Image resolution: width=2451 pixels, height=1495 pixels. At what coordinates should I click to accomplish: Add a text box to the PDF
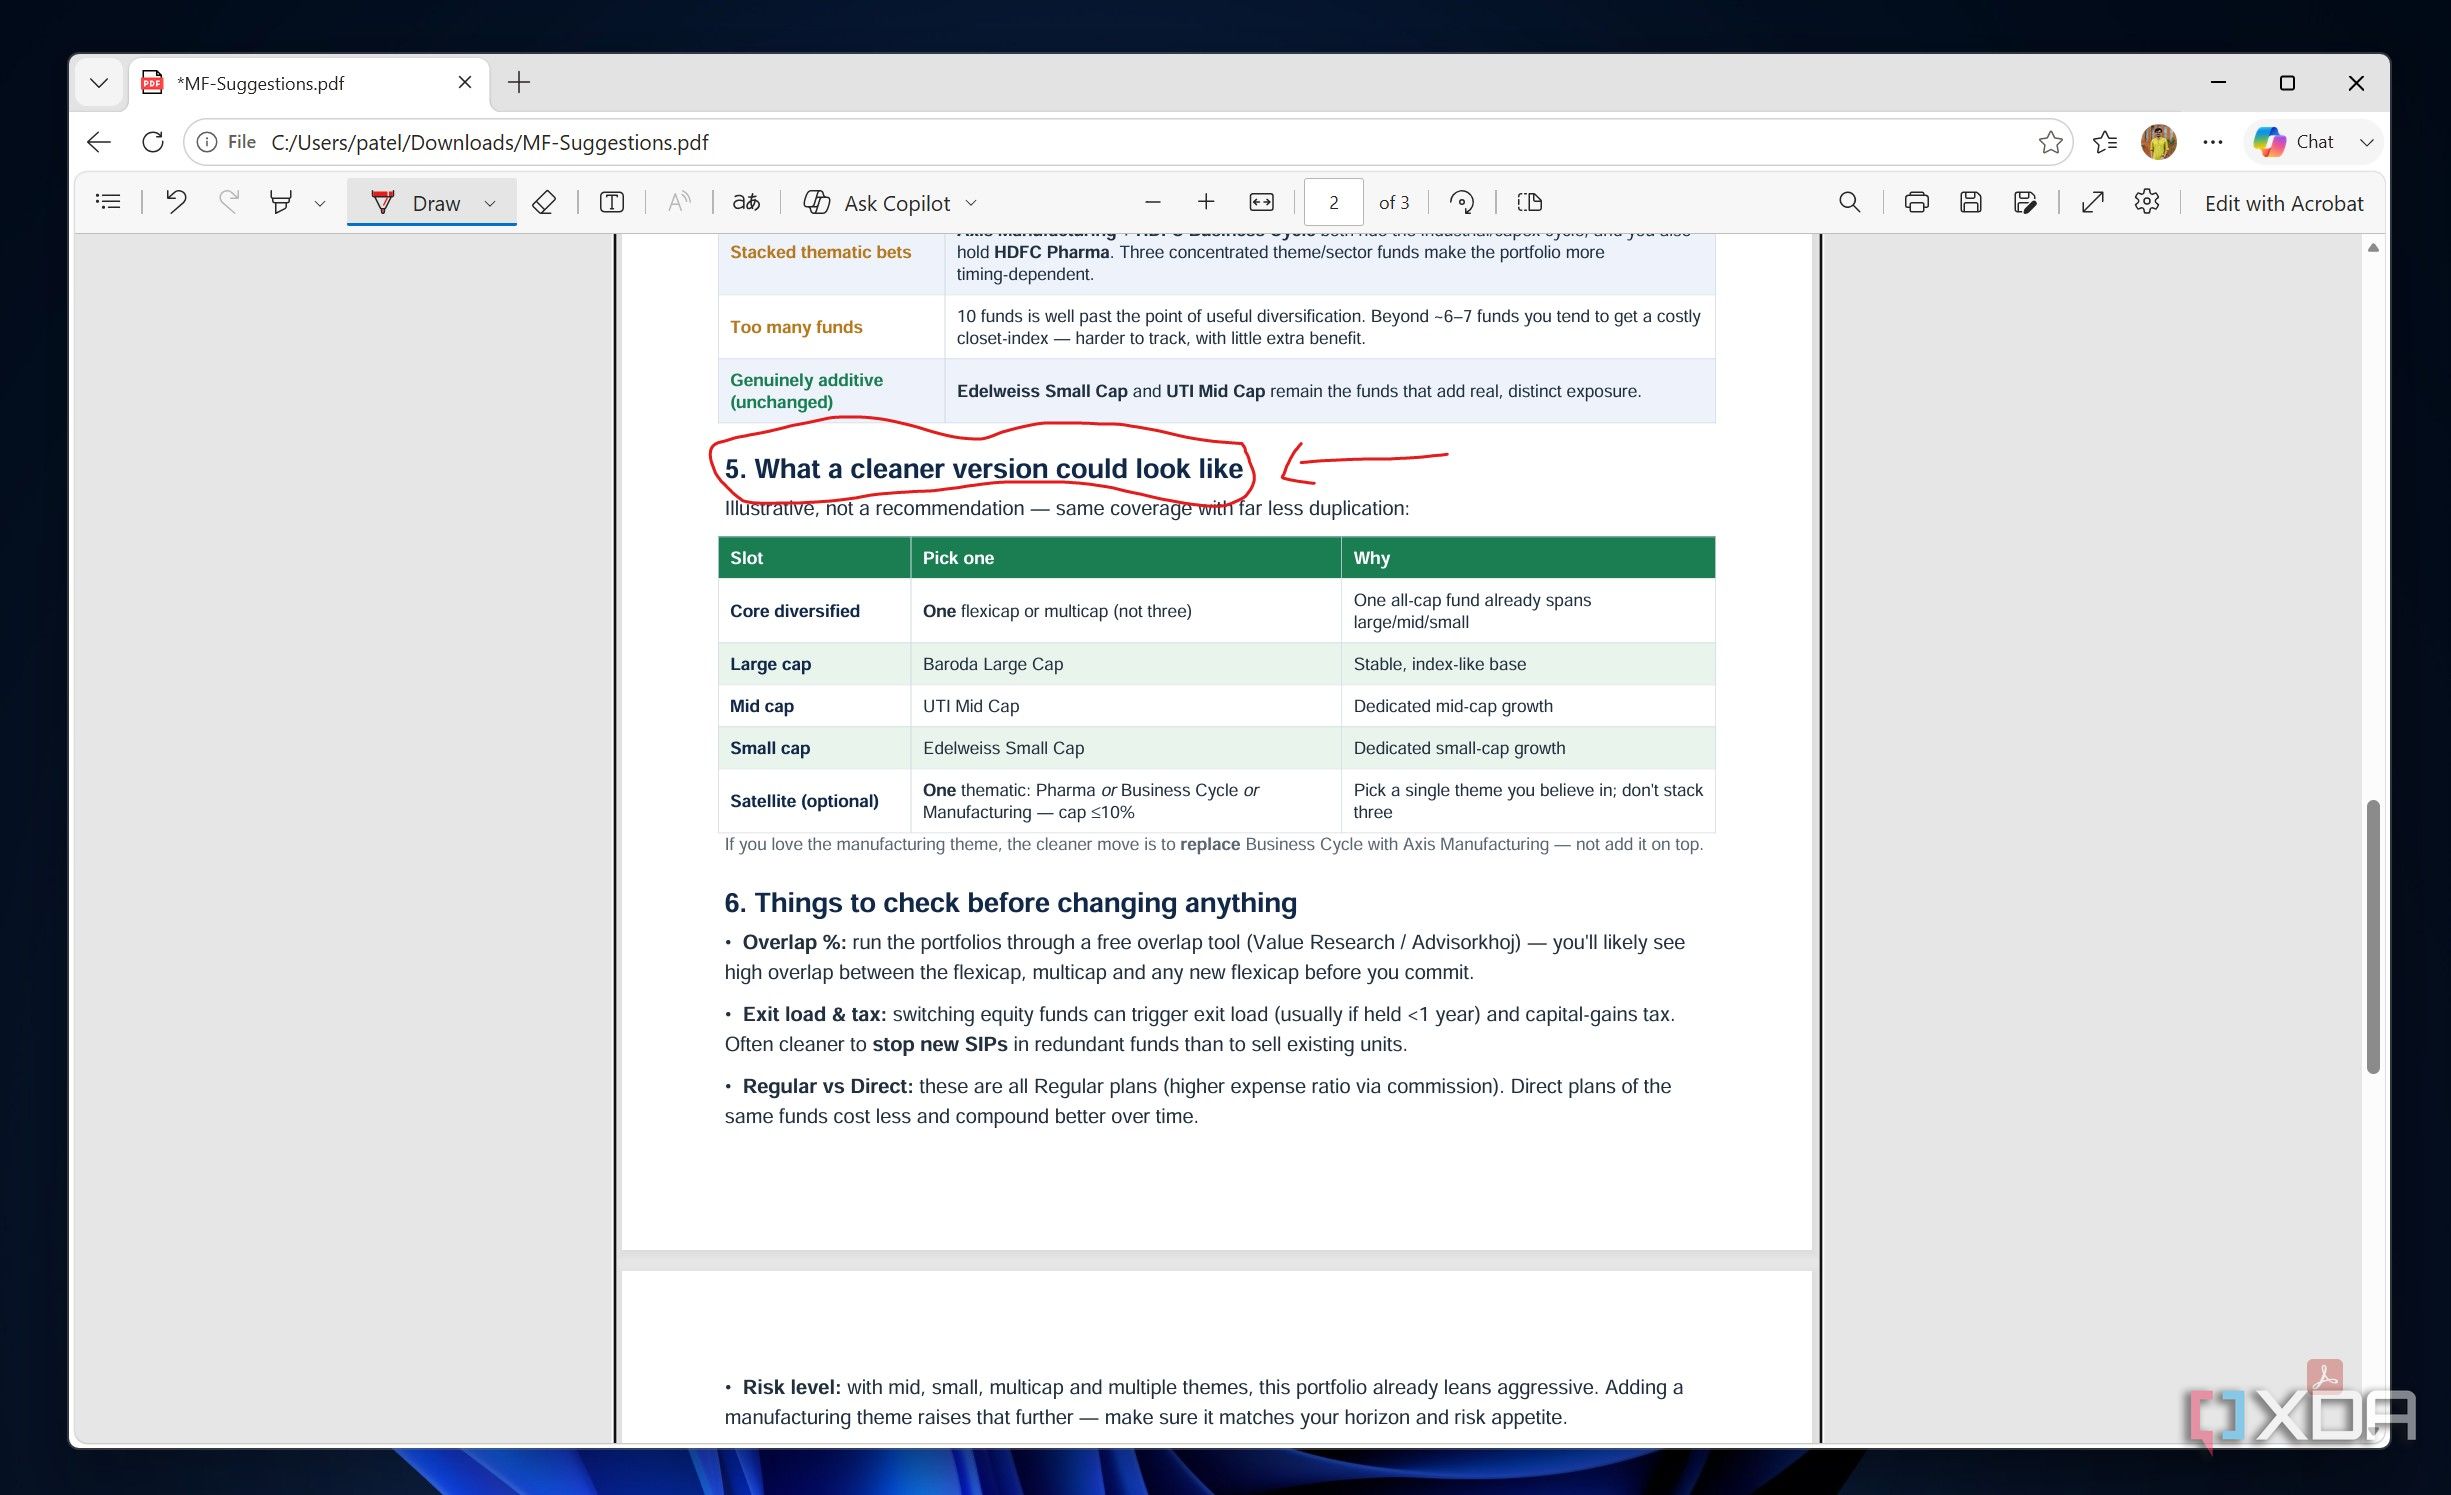click(612, 203)
